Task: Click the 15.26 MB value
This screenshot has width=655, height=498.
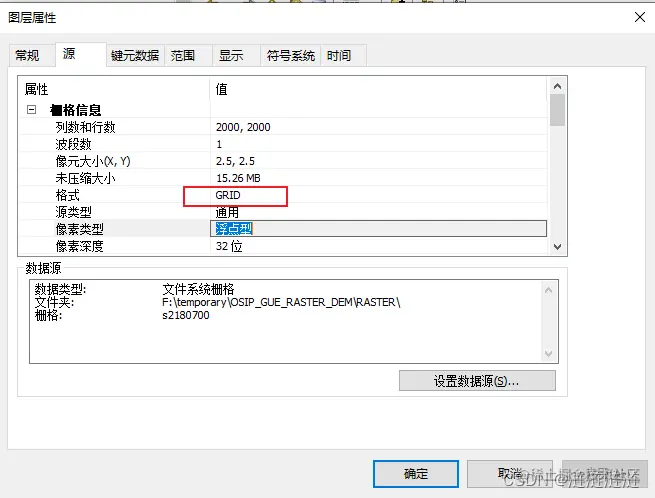Action: coord(238,178)
